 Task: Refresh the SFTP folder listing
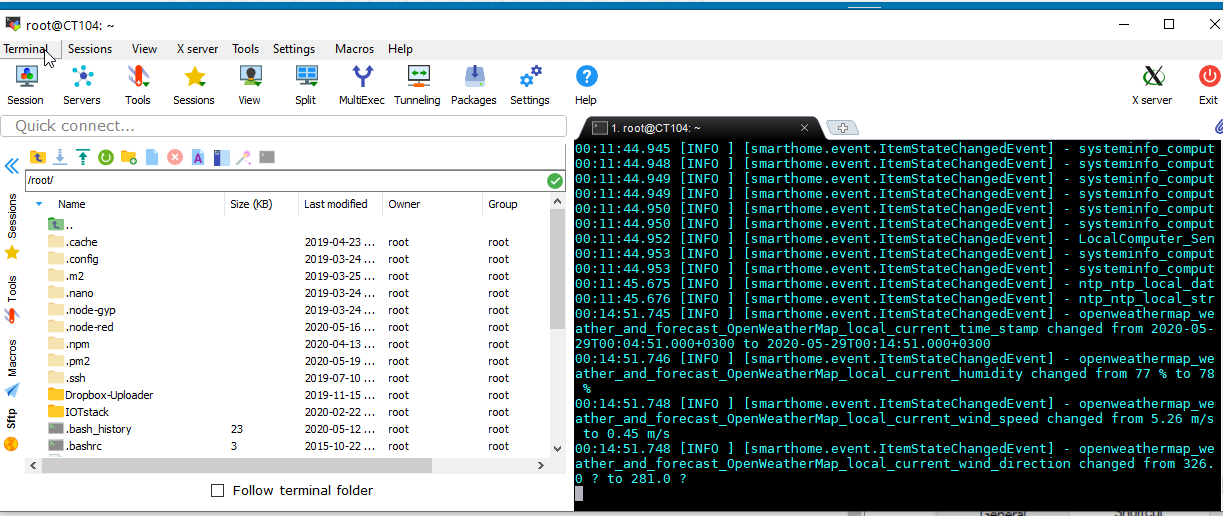pos(105,157)
